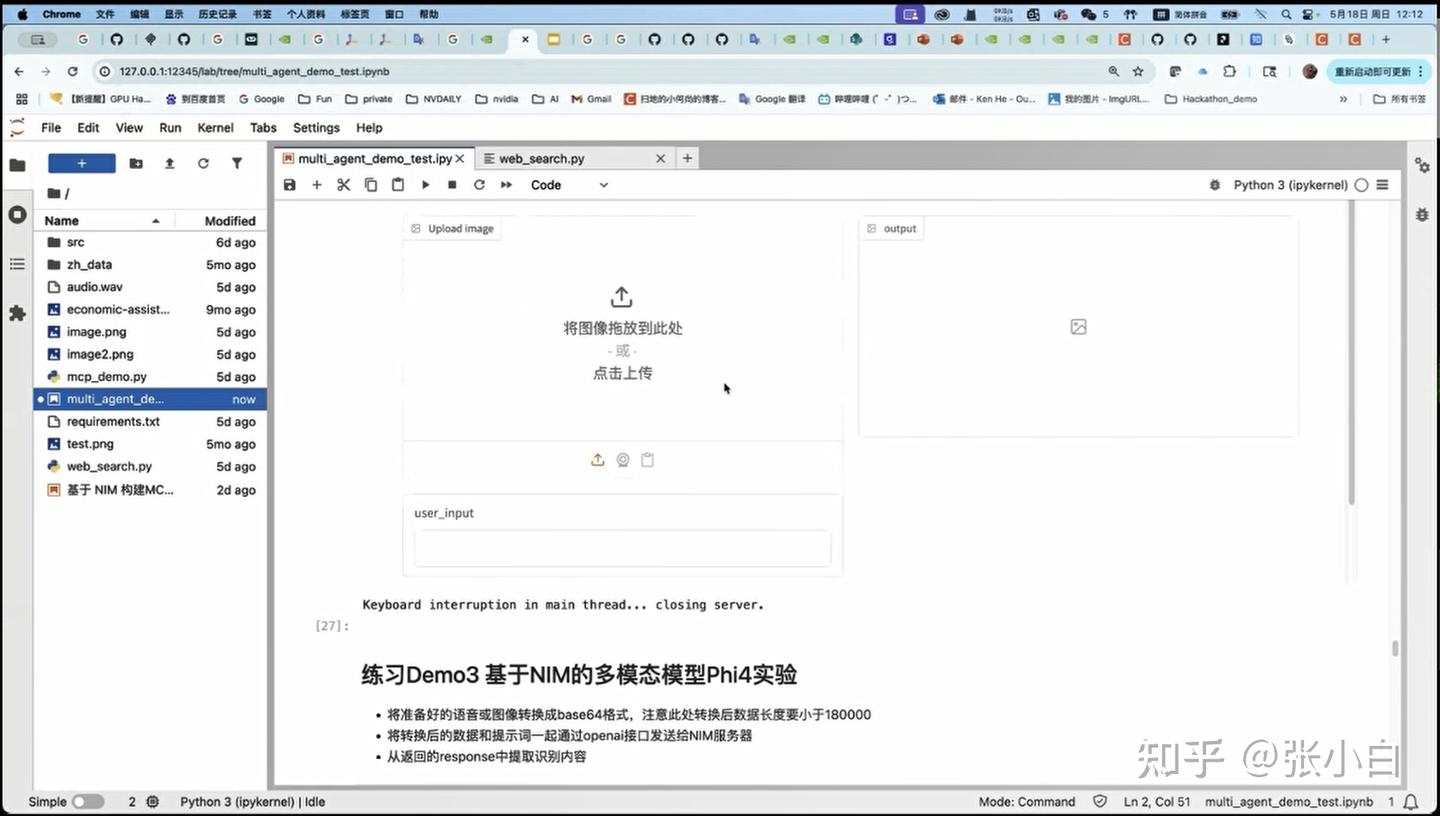Insert a cell below with the plus icon

[x=317, y=185]
